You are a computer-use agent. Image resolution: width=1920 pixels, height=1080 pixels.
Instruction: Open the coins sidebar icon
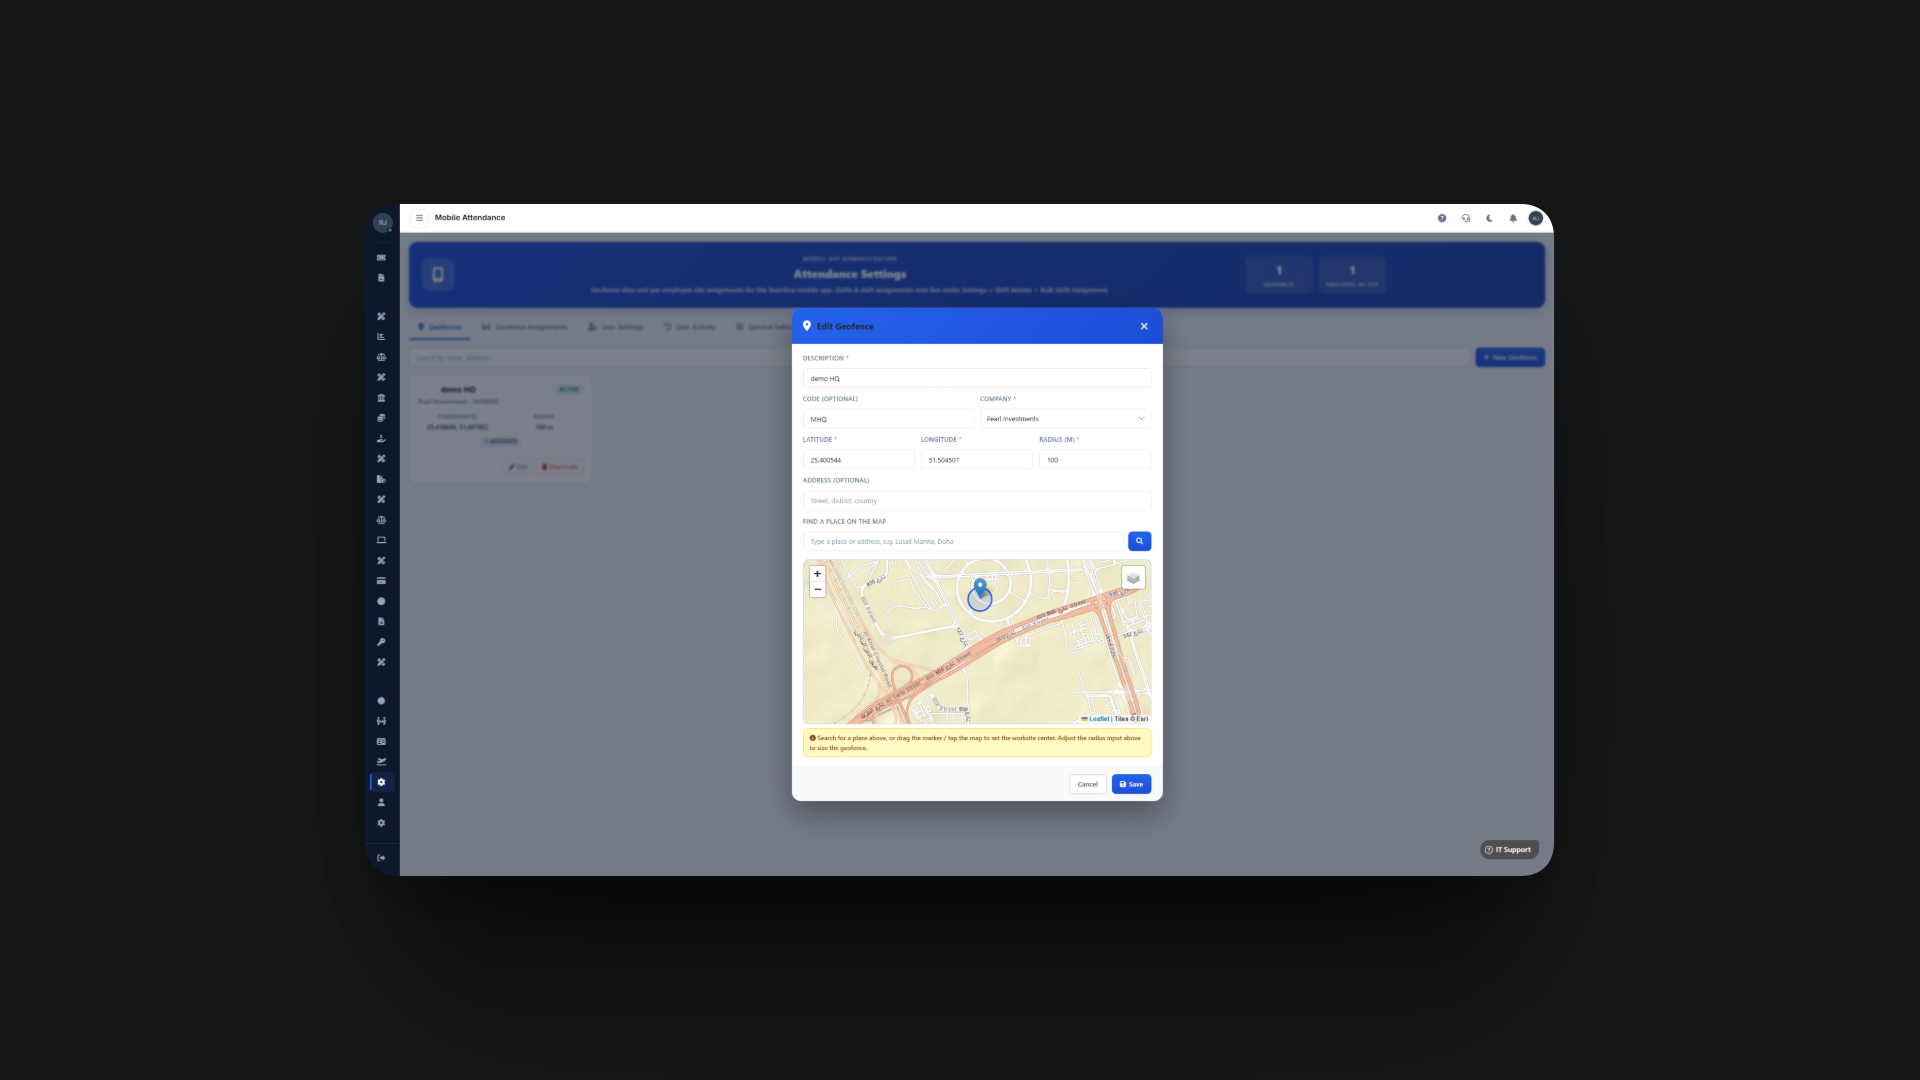(381, 418)
